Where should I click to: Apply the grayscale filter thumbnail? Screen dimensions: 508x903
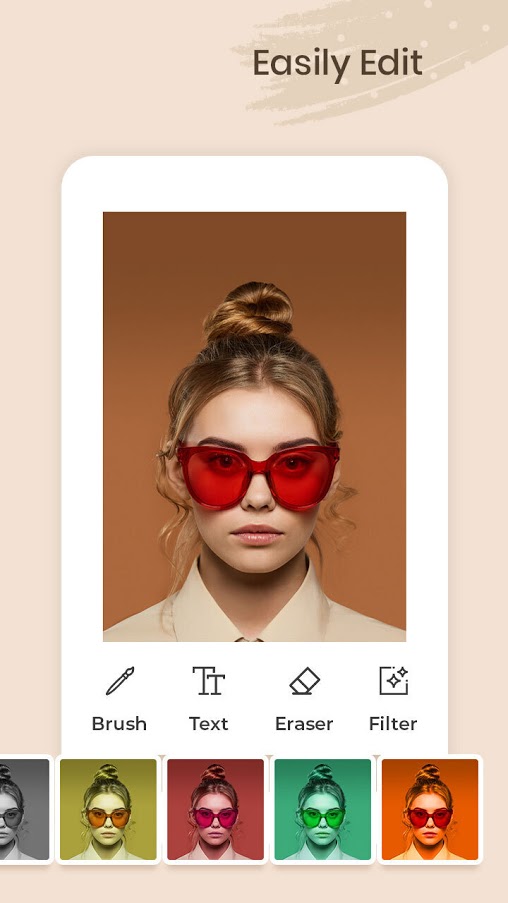[x=24, y=809]
